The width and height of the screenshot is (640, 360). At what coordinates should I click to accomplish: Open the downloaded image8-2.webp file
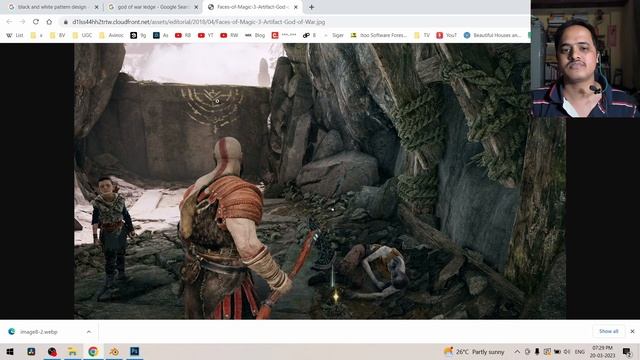[x=39, y=332]
